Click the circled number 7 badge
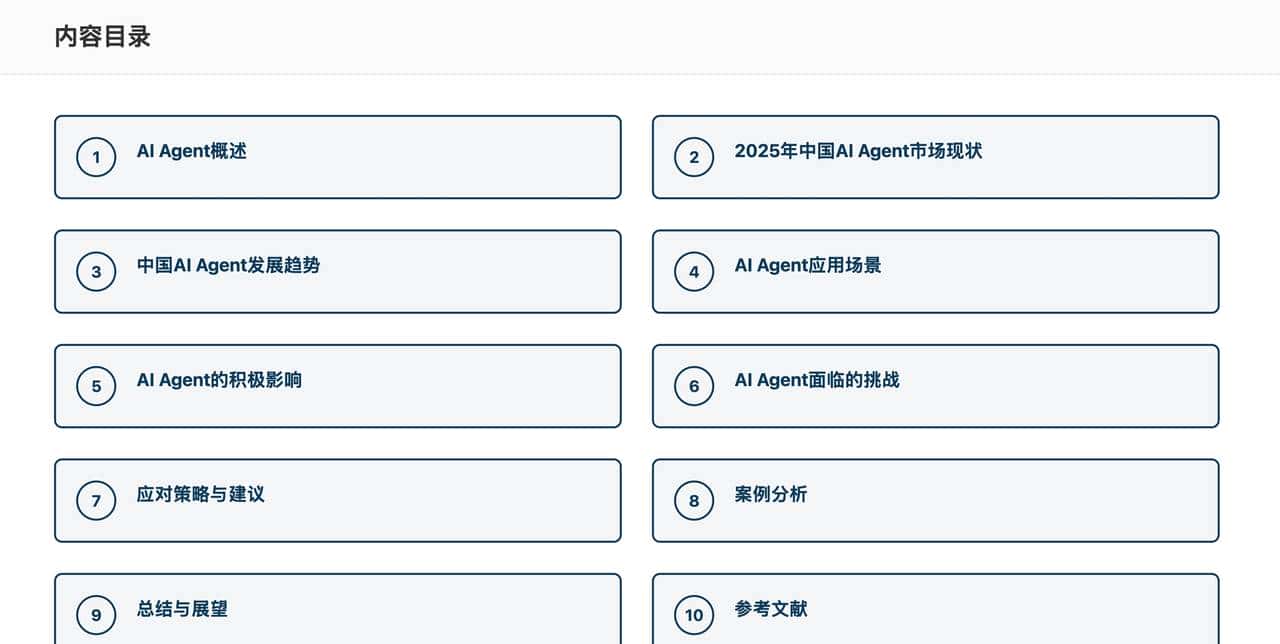The height and width of the screenshot is (644, 1280). (x=95, y=500)
